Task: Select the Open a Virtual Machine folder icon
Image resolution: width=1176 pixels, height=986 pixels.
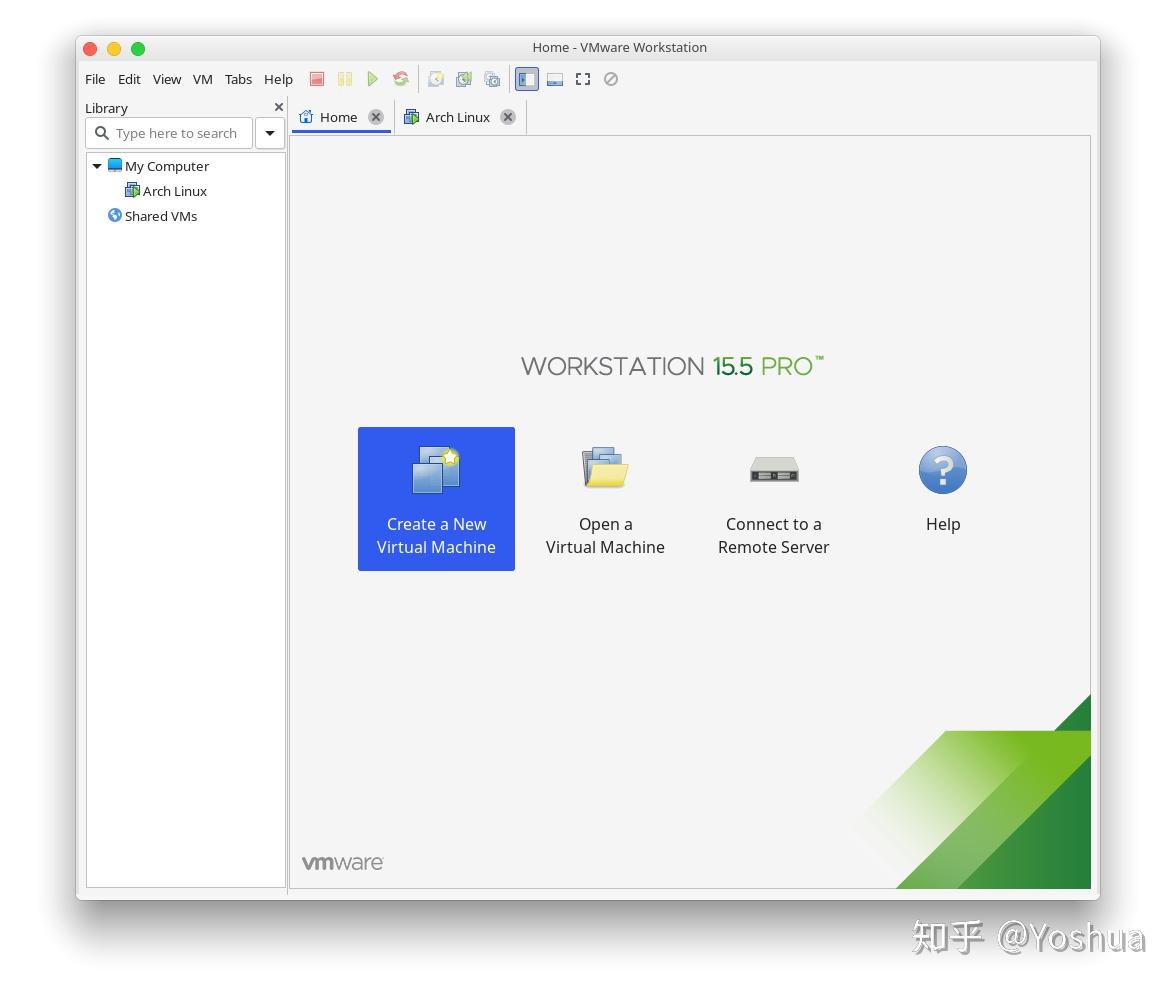Action: coord(604,468)
